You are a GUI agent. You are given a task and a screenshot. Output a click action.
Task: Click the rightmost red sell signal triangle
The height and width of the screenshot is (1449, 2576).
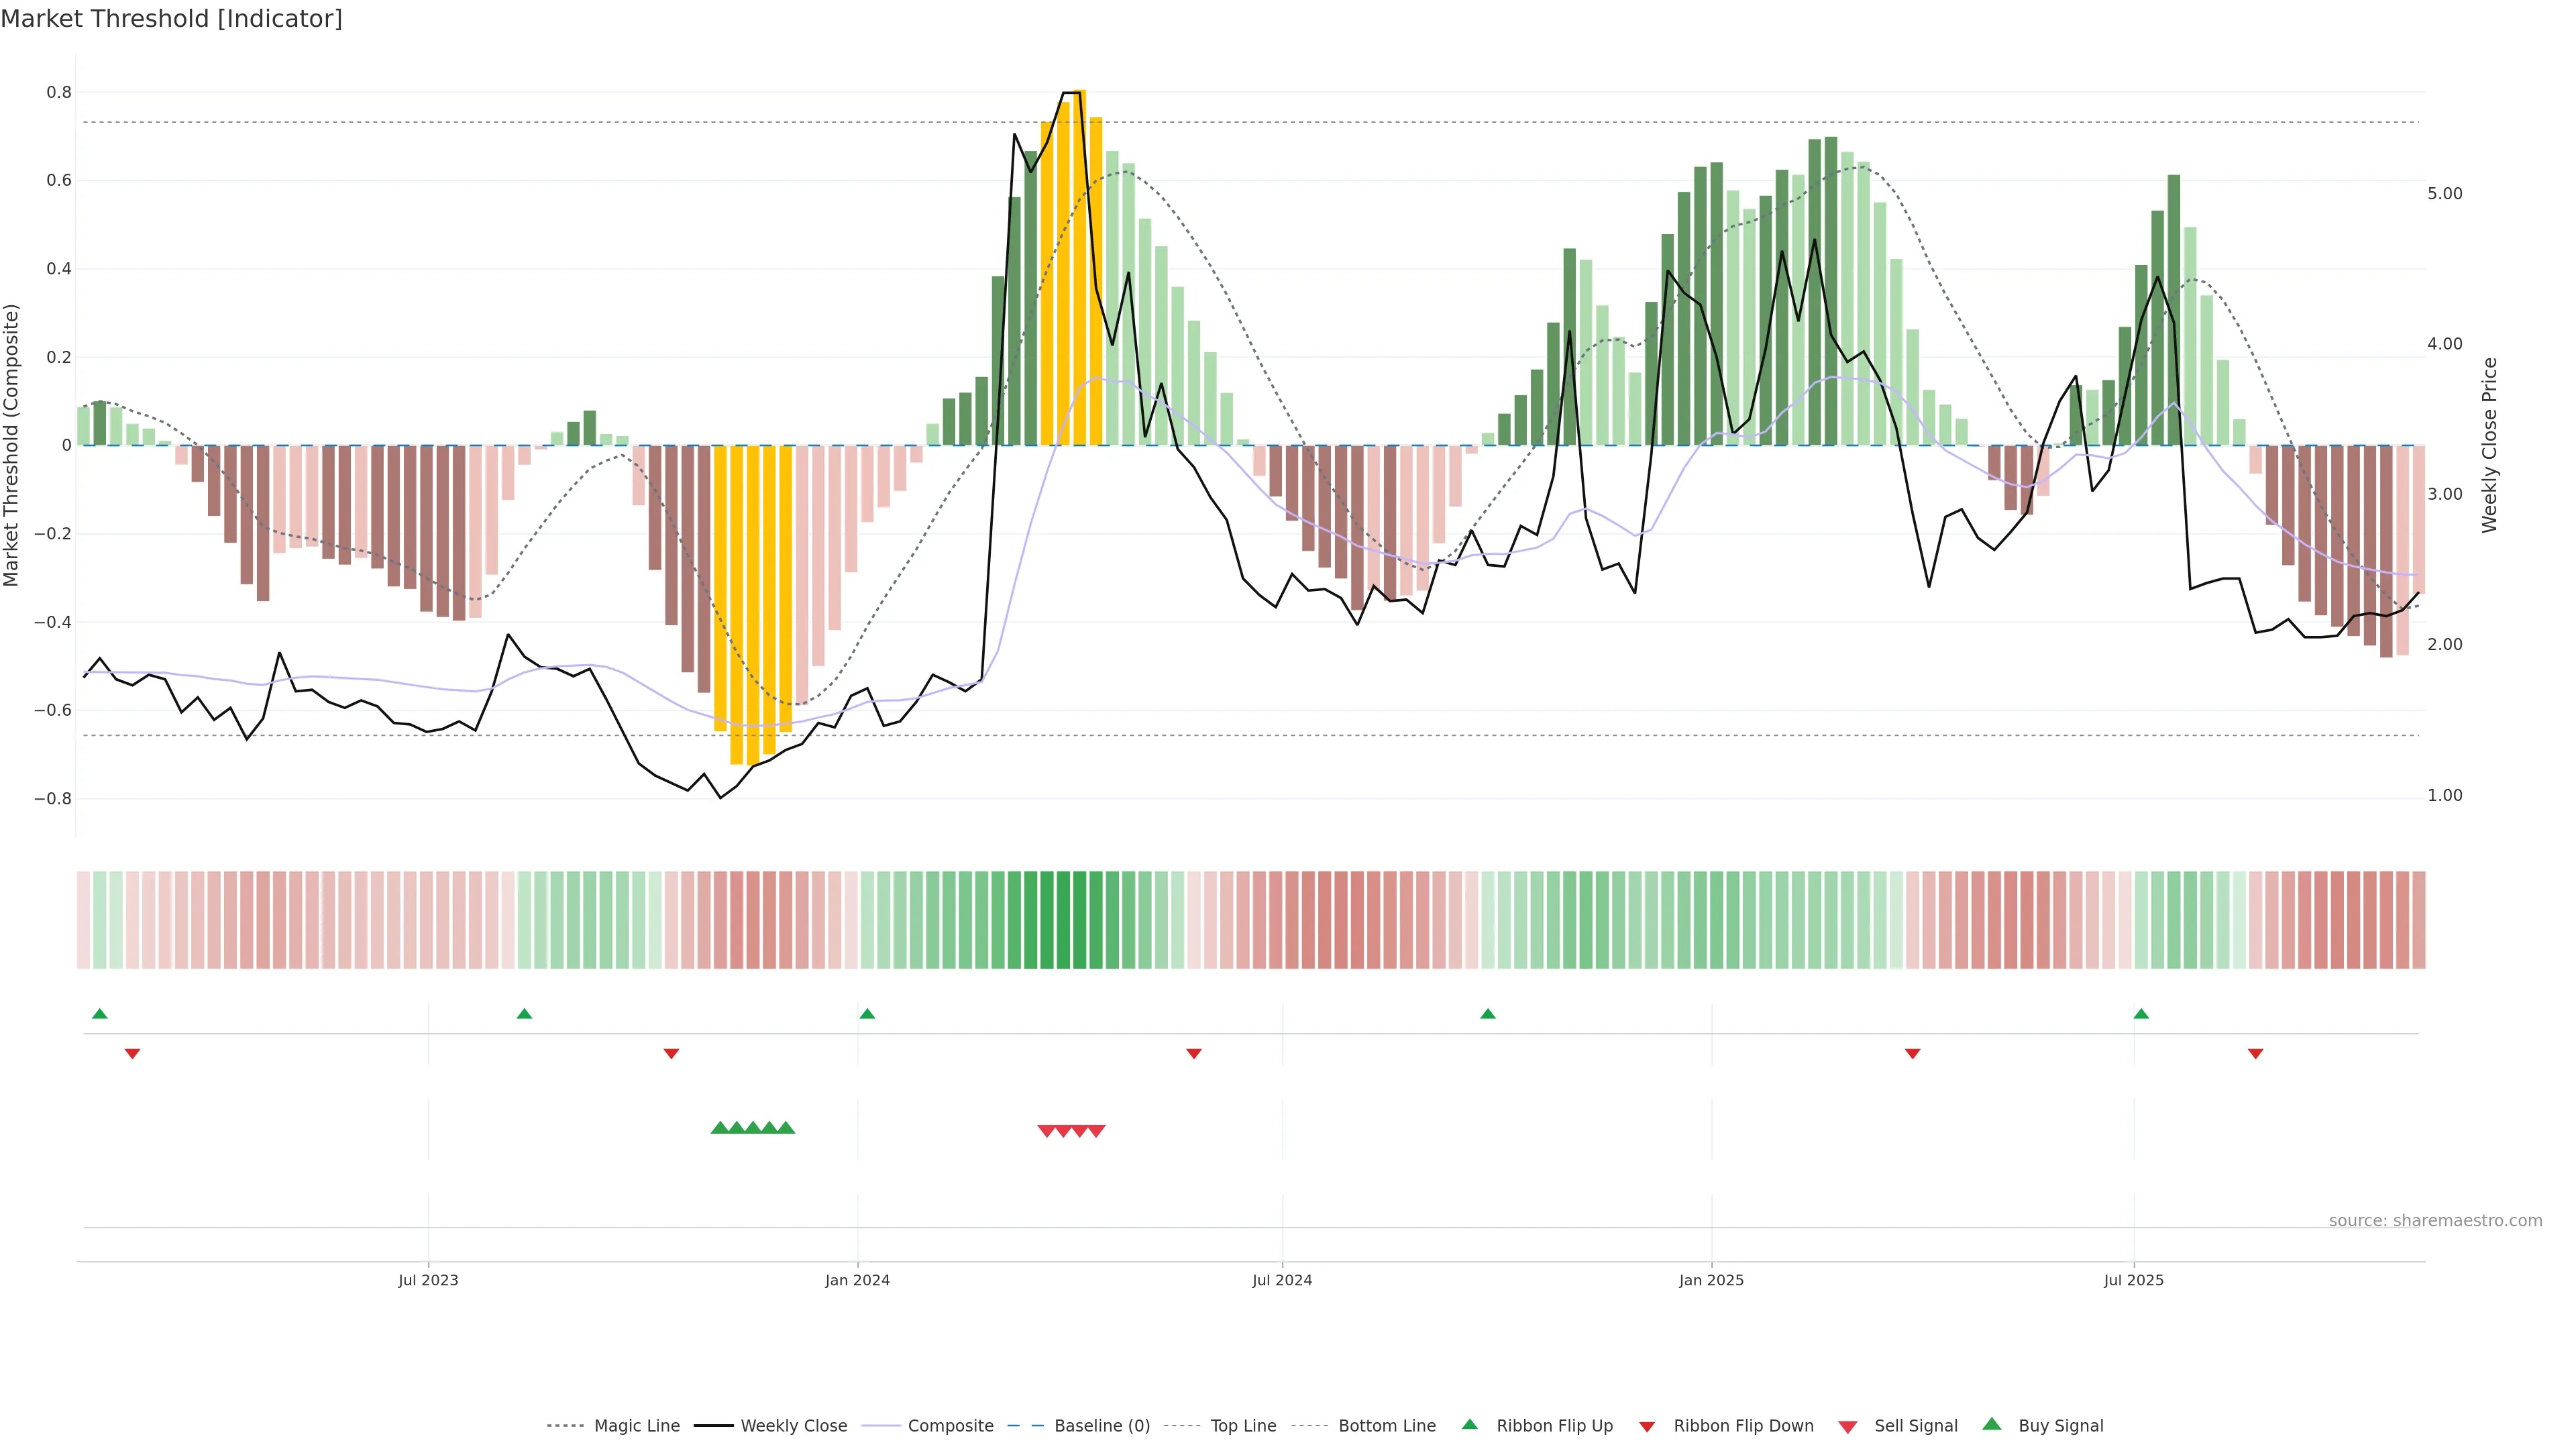1097,1131
